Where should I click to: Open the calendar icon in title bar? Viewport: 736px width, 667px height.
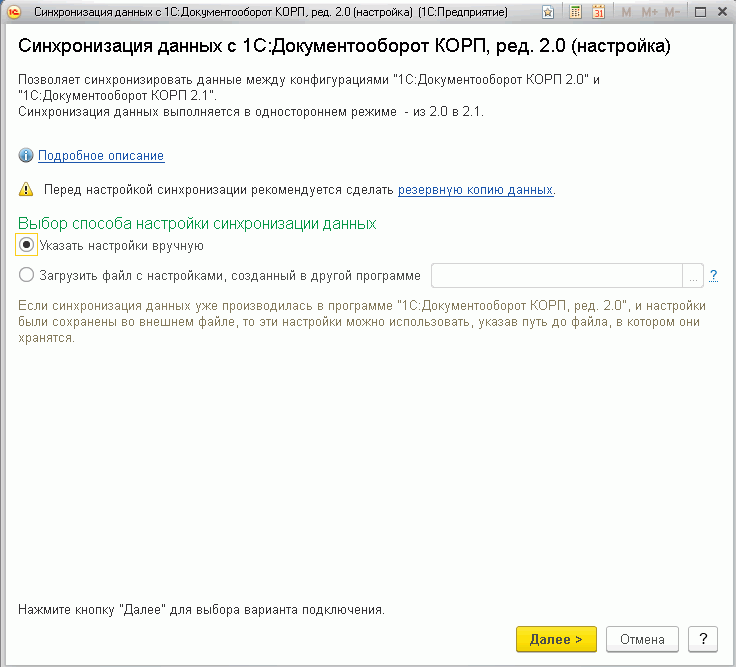(x=598, y=12)
